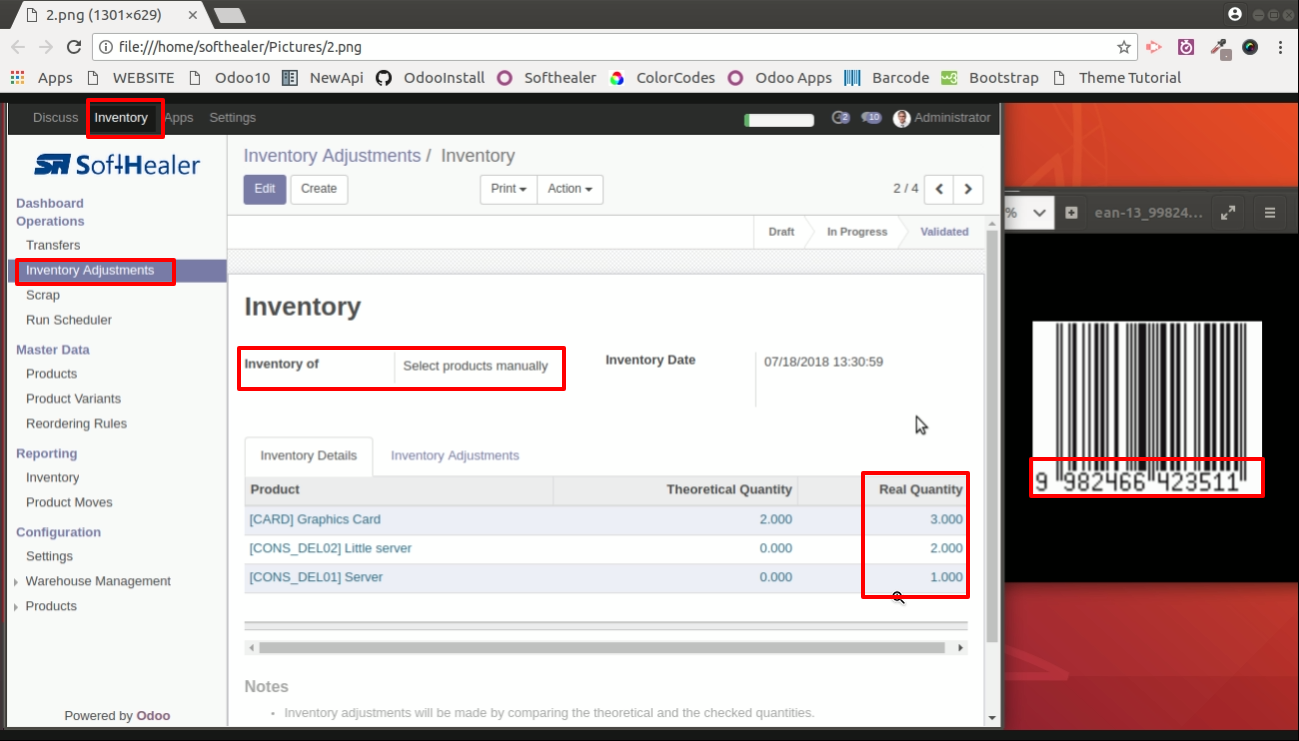
Task: Go to the previous record arrow
Action: (939, 189)
